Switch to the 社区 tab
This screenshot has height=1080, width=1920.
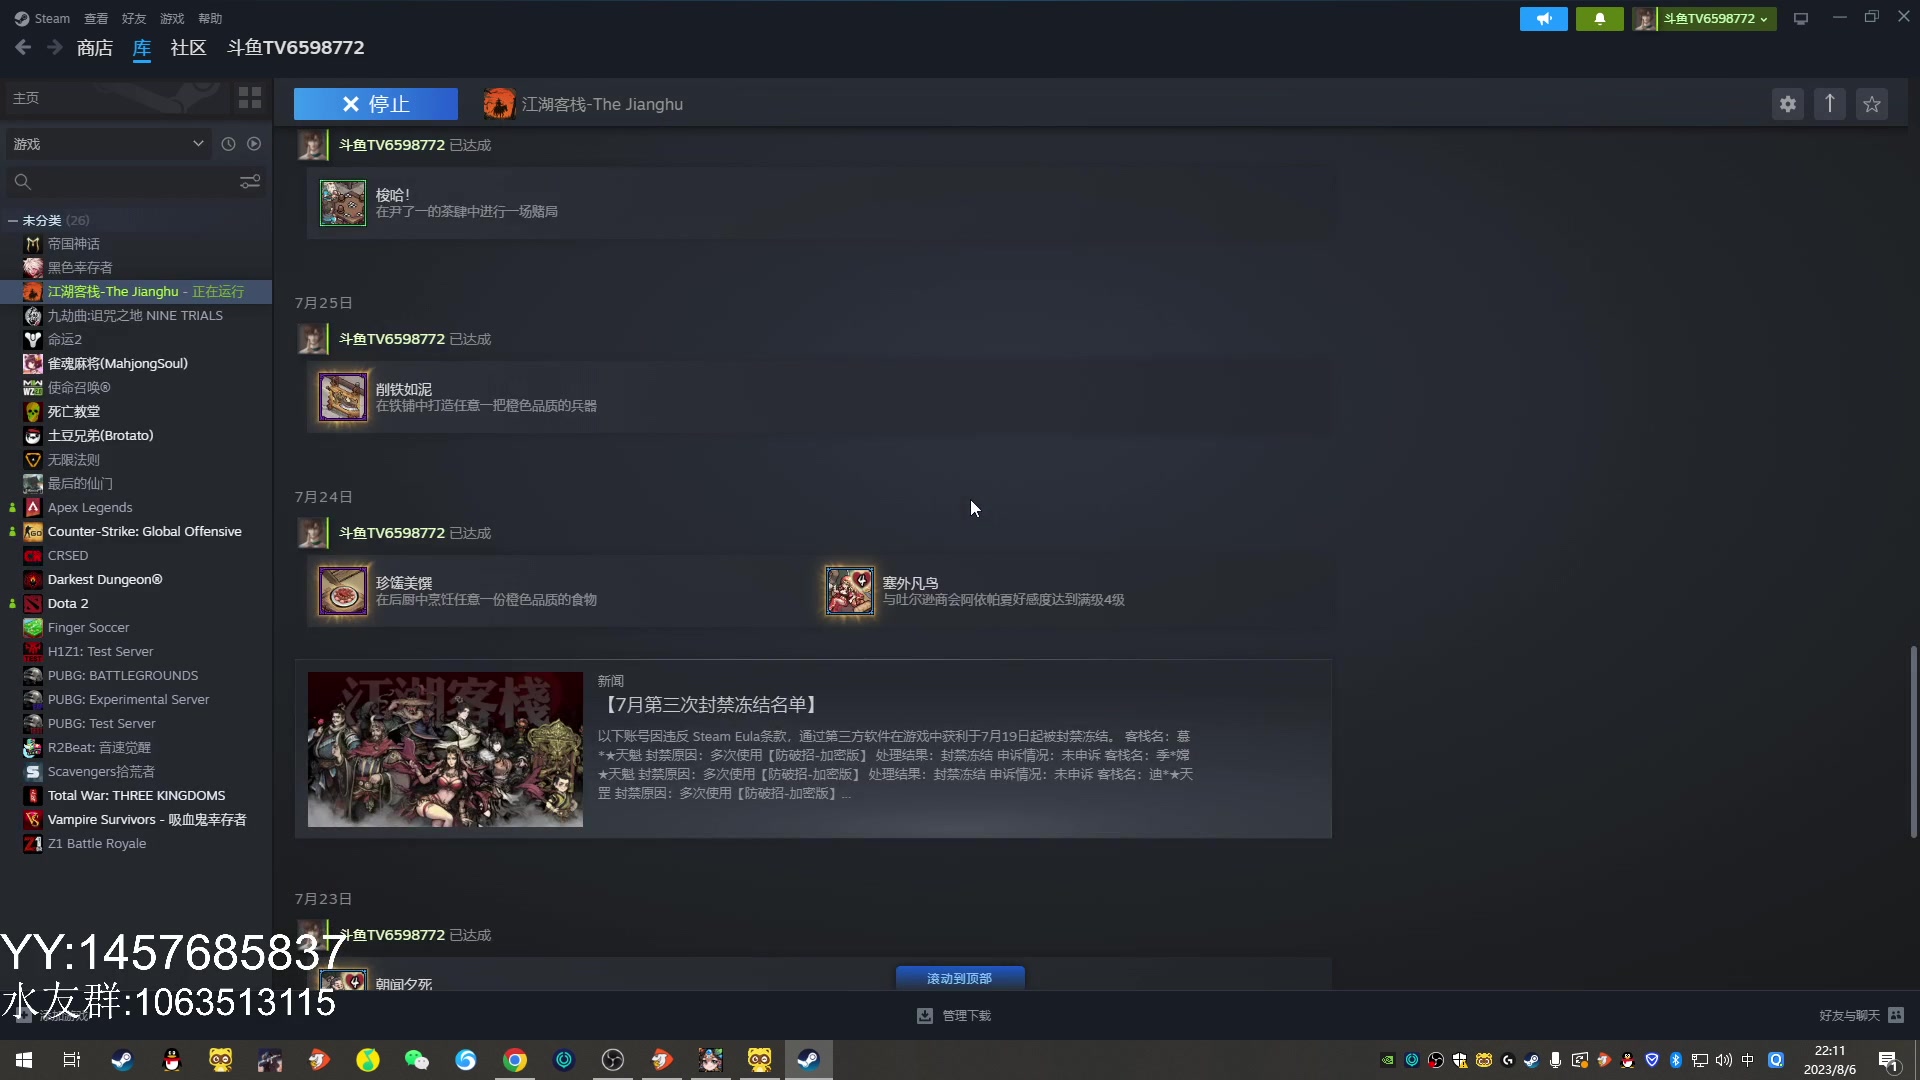(188, 47)
